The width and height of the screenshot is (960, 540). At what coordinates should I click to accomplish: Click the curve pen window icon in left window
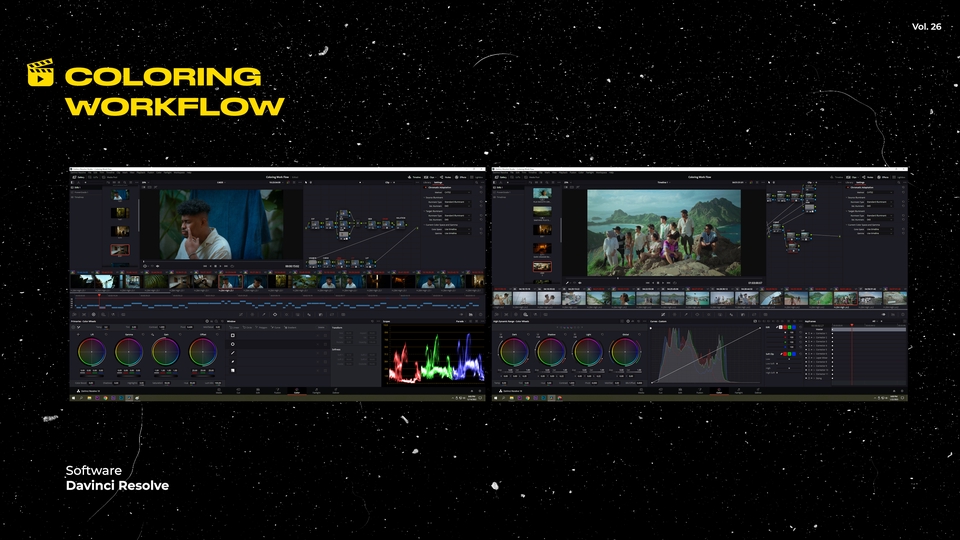[233, 353]
